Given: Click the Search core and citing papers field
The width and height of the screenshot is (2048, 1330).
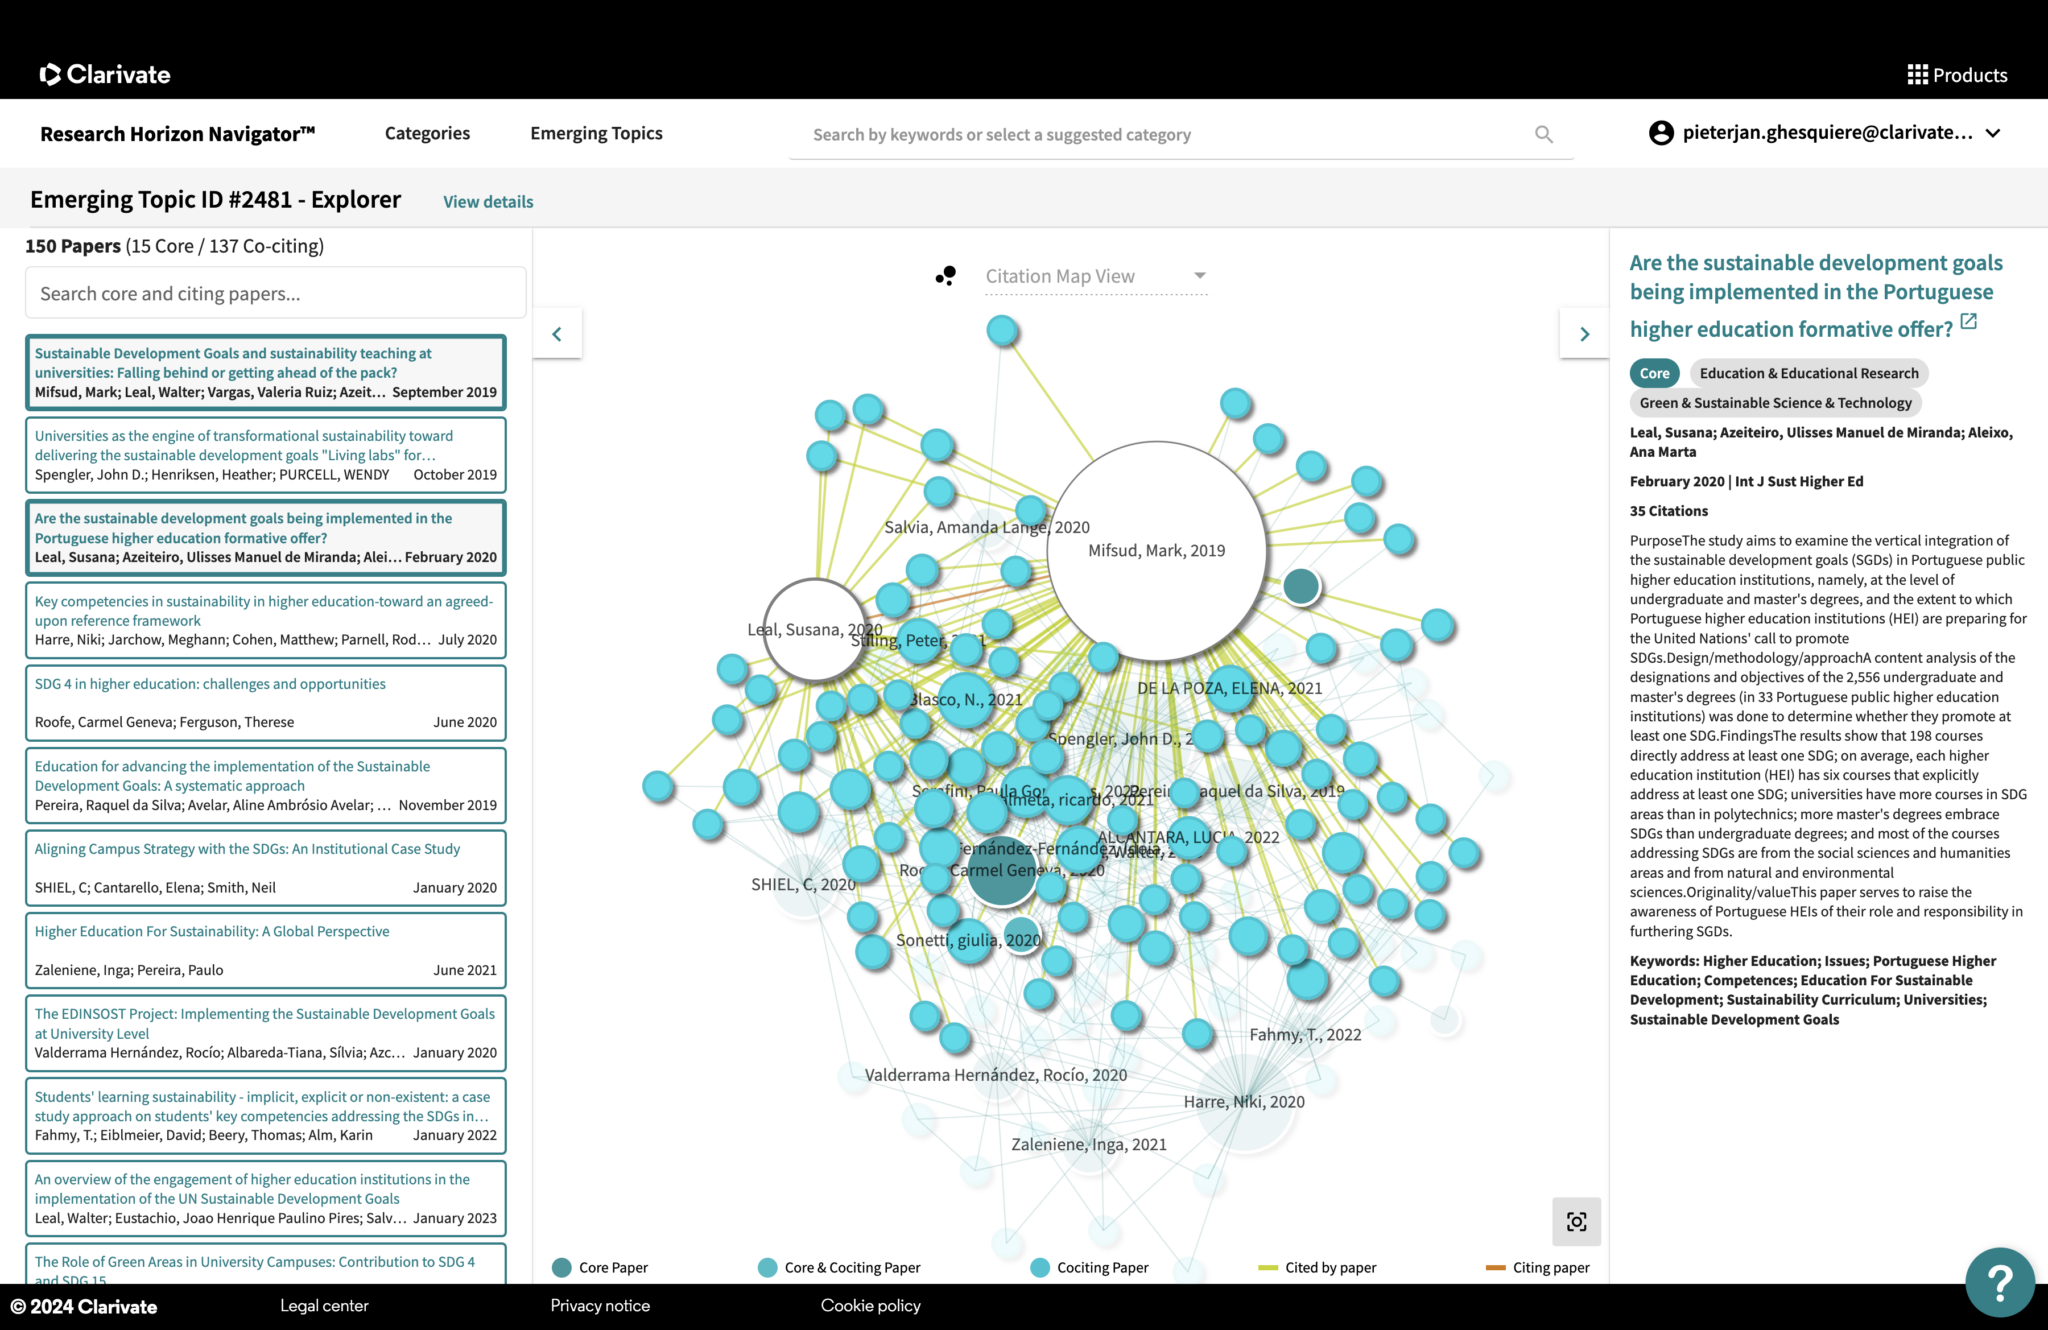Looking at the screenshot, I should point(275,294).
